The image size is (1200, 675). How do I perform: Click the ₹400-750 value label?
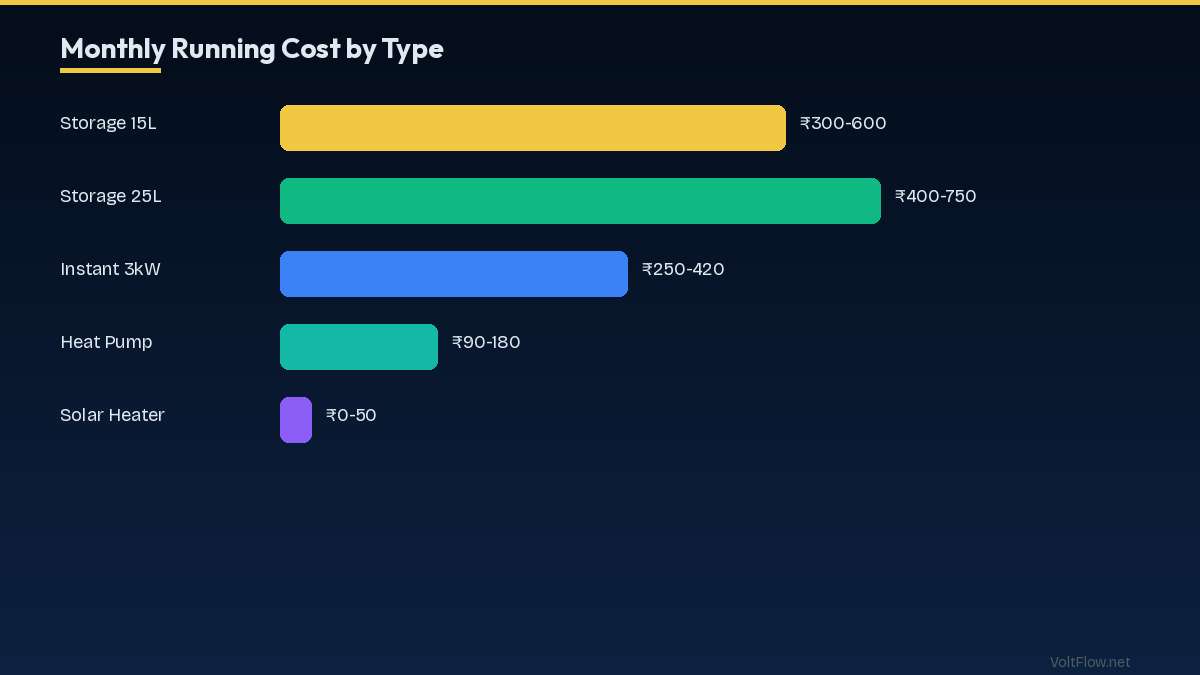pos(935,197)
